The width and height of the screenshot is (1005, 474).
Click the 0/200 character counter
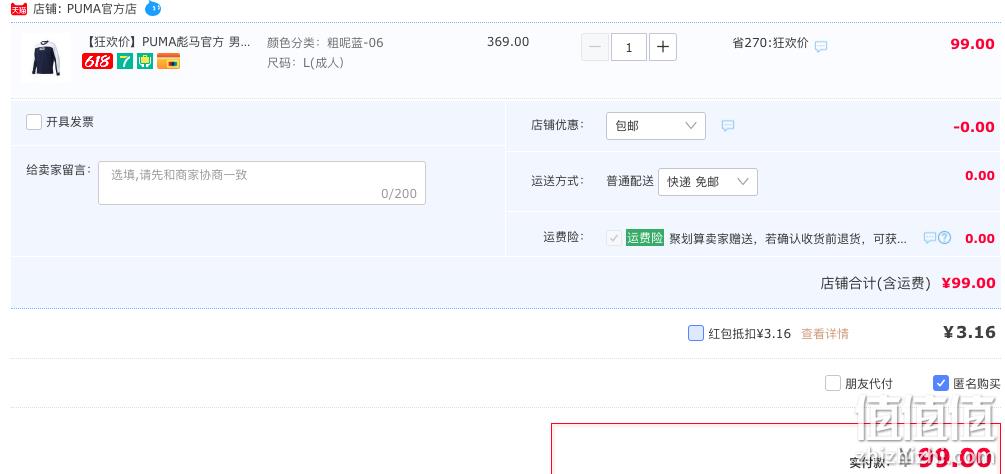coord(399,193)
